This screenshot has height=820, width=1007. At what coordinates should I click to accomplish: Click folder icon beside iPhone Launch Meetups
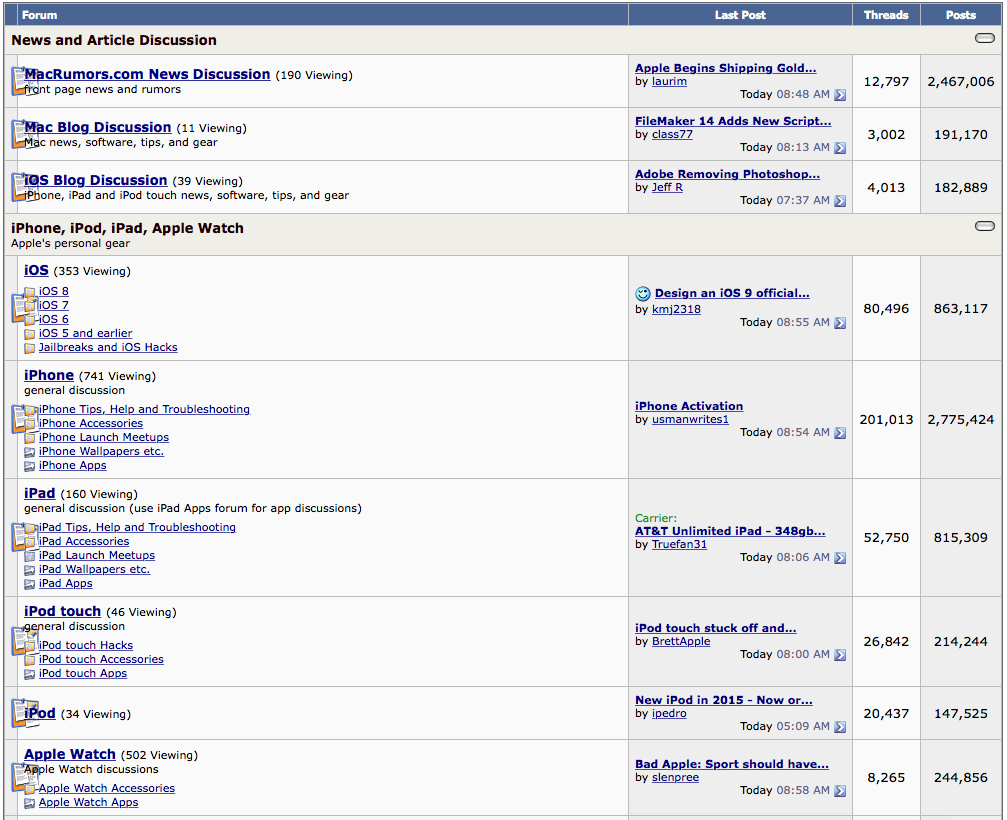click(x=30, y=438)
